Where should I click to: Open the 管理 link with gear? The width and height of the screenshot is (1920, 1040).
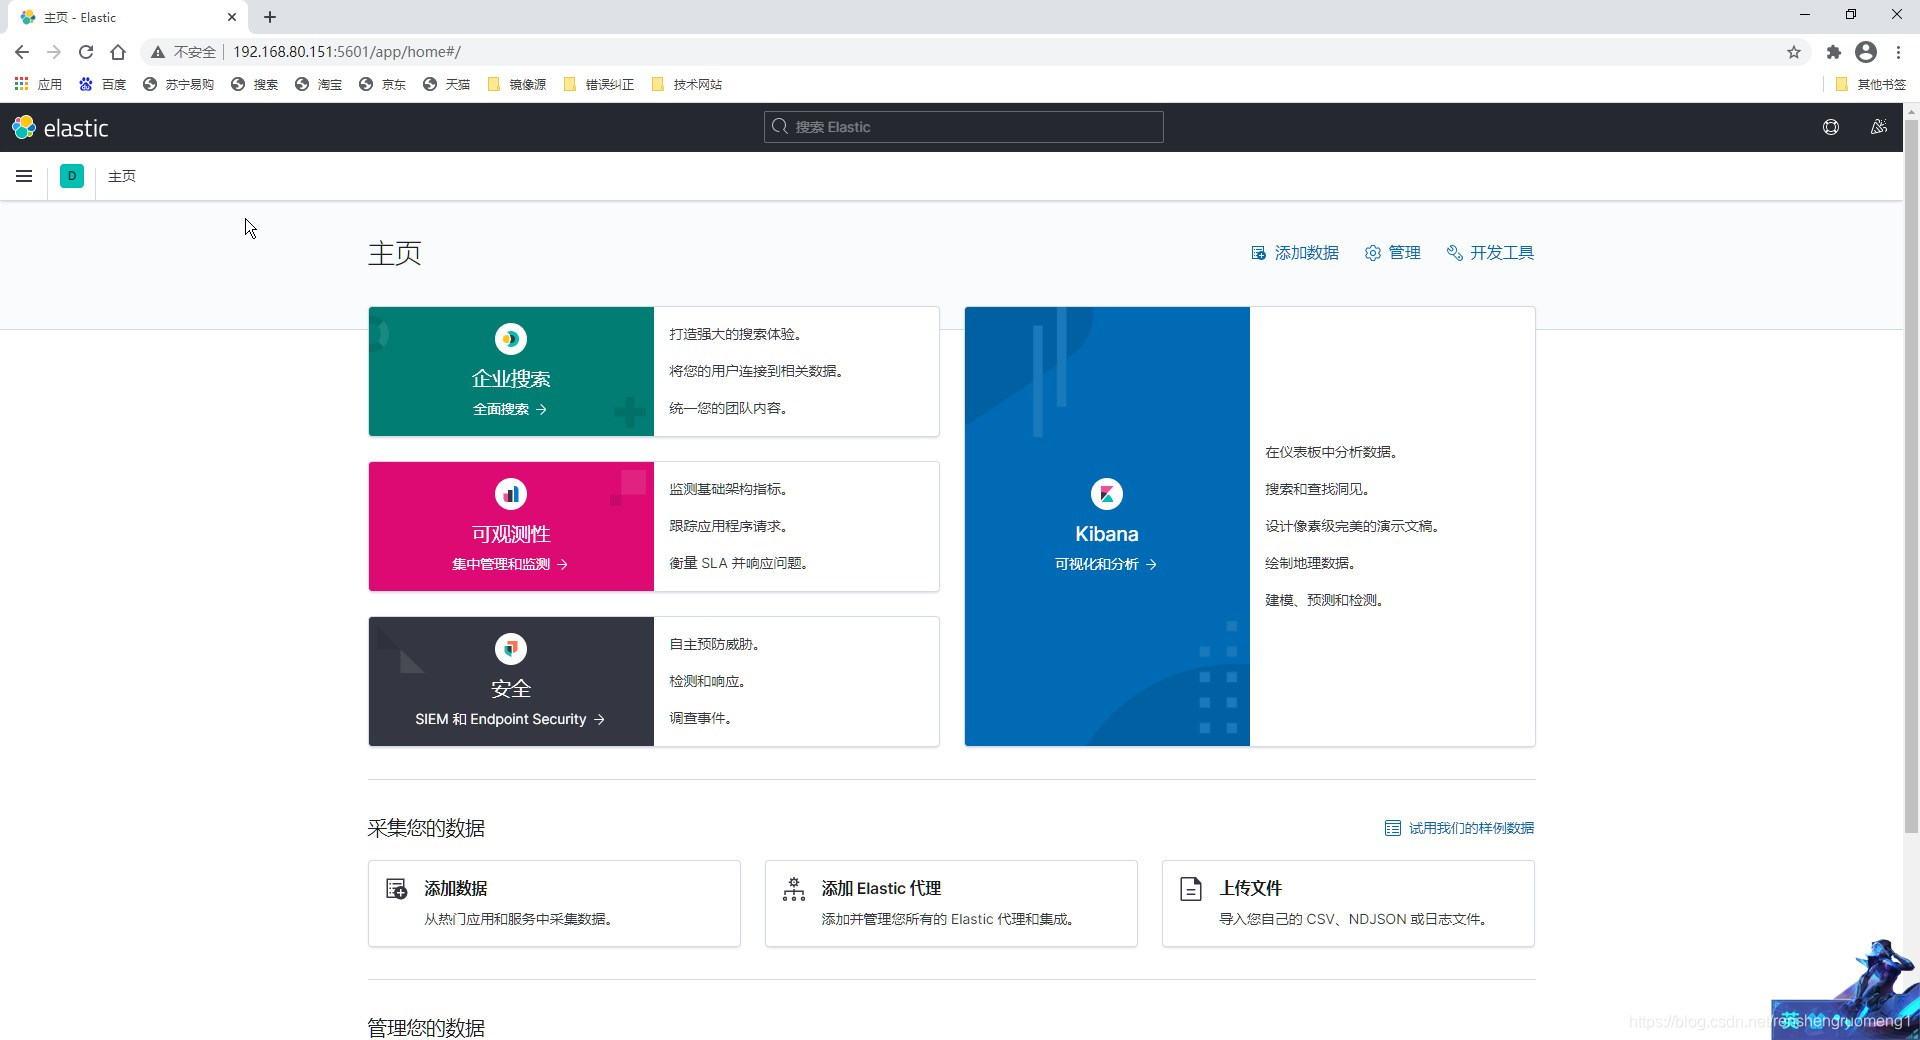(1392, 253)
